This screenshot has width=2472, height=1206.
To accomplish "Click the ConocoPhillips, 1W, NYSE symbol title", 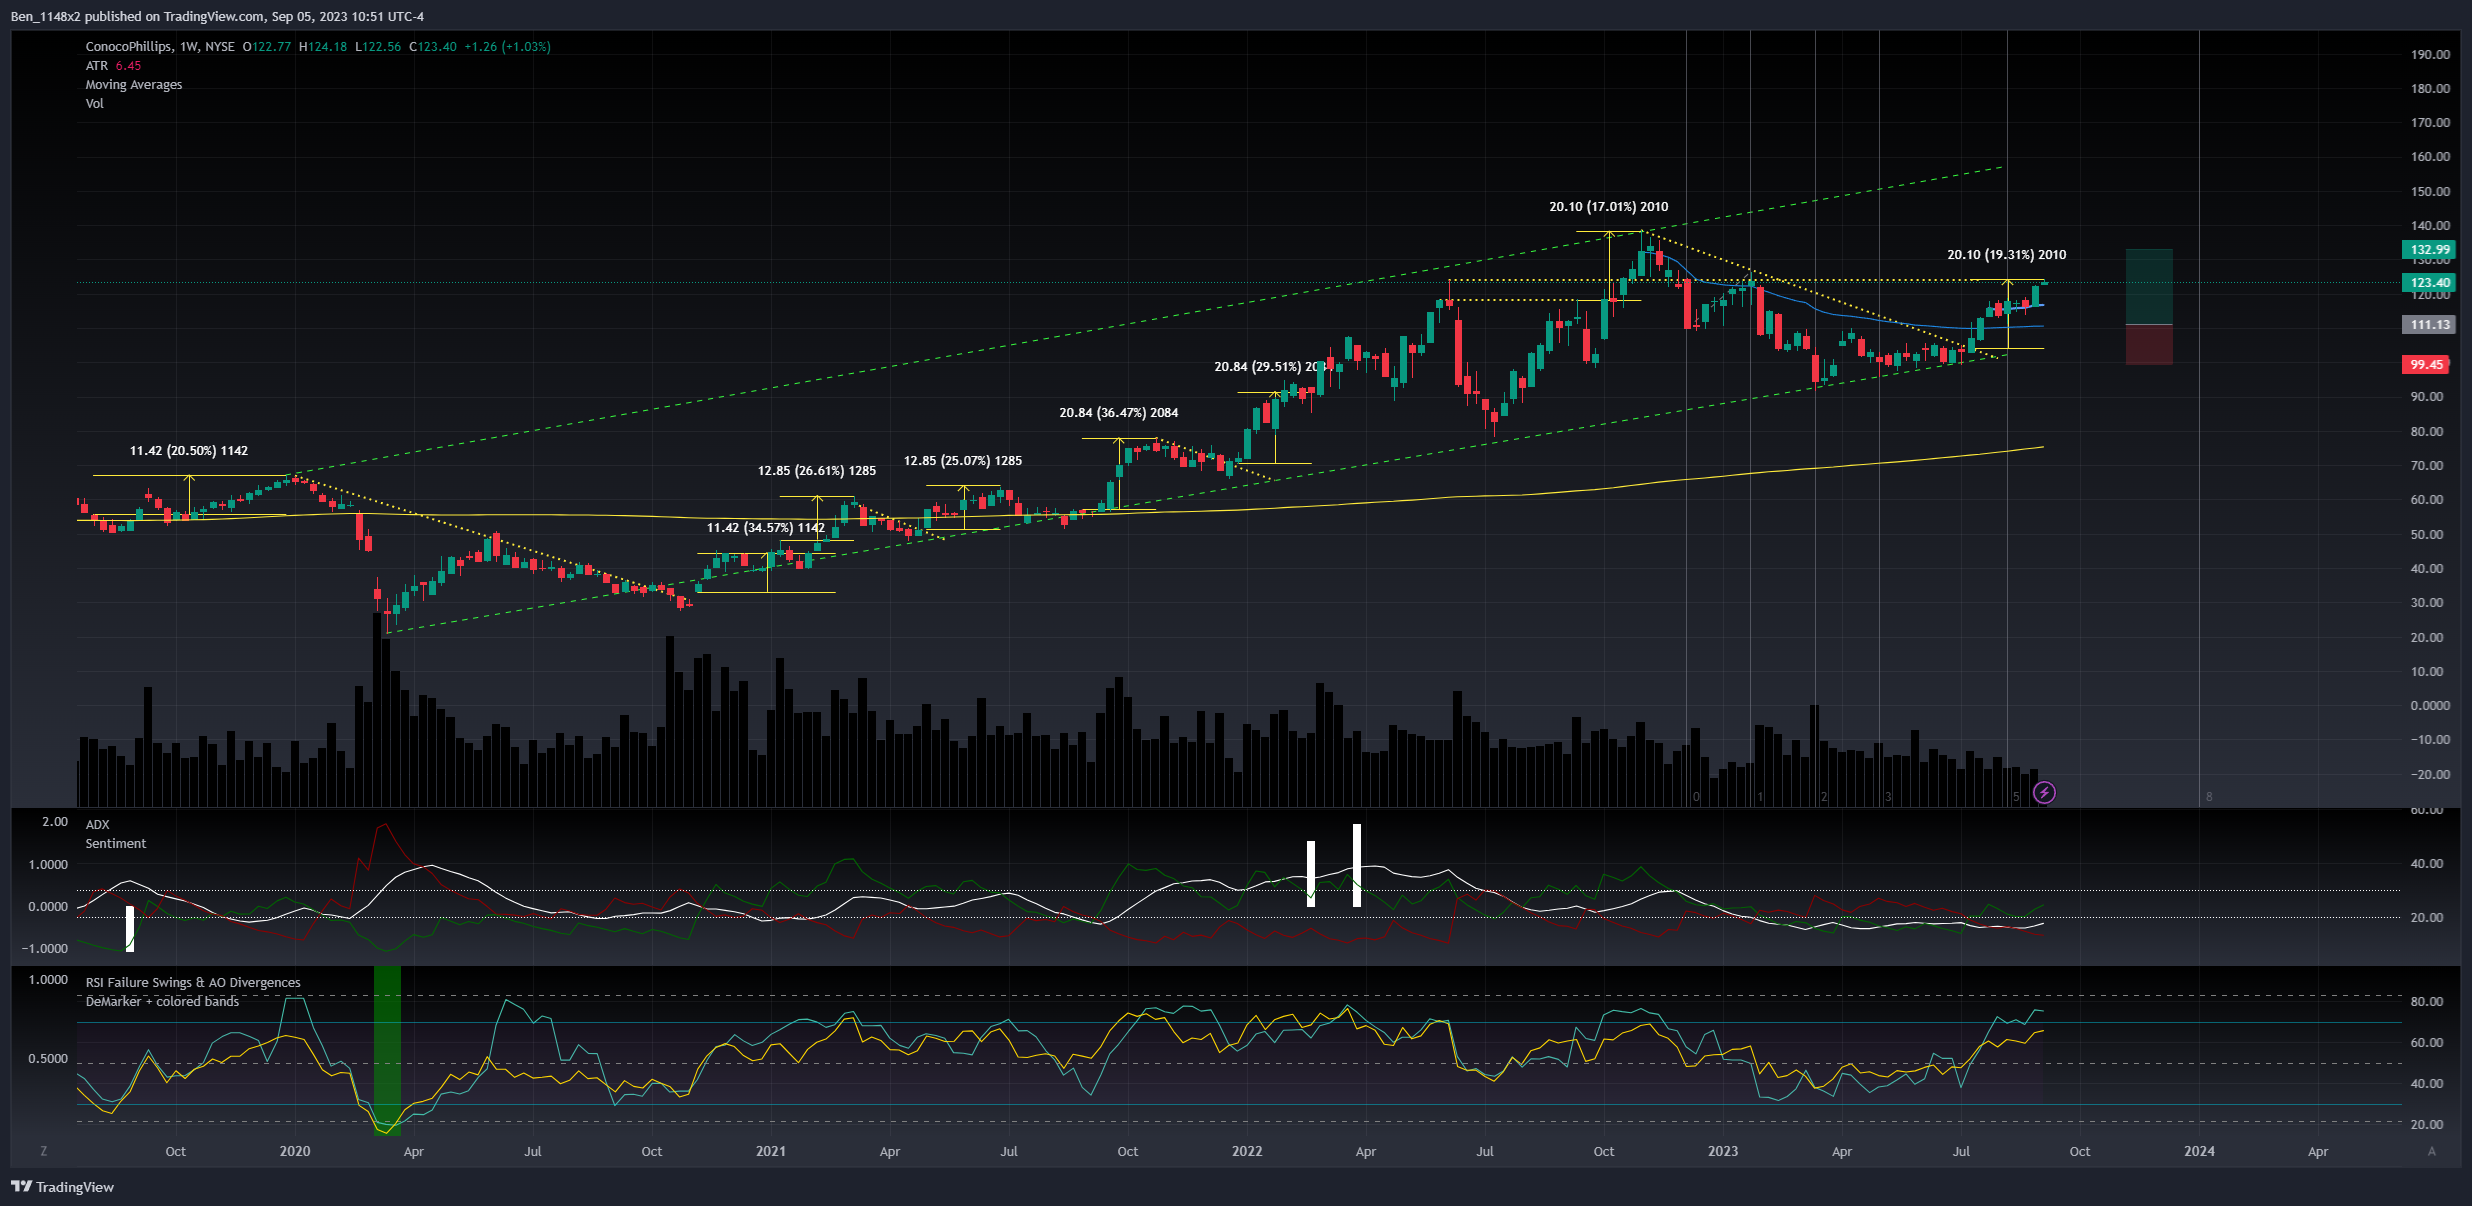I will coord(160,47).
